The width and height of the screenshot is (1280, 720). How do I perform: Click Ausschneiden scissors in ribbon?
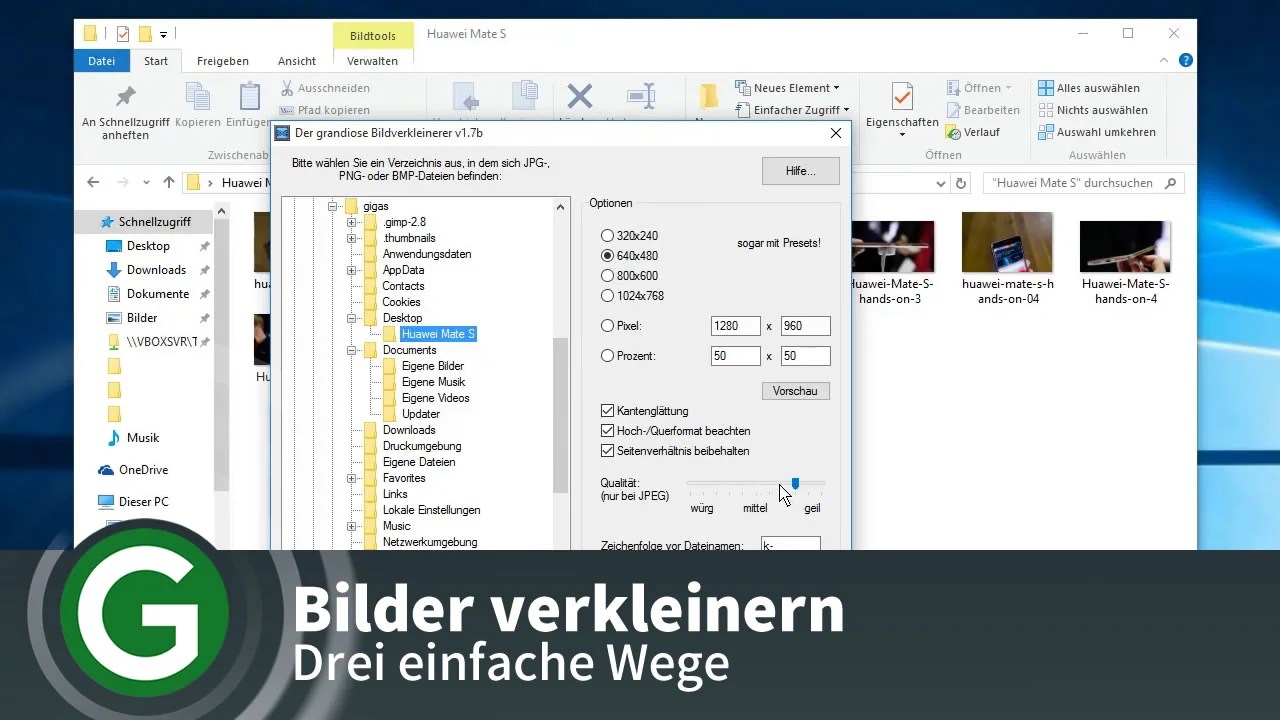pos(325,88)
